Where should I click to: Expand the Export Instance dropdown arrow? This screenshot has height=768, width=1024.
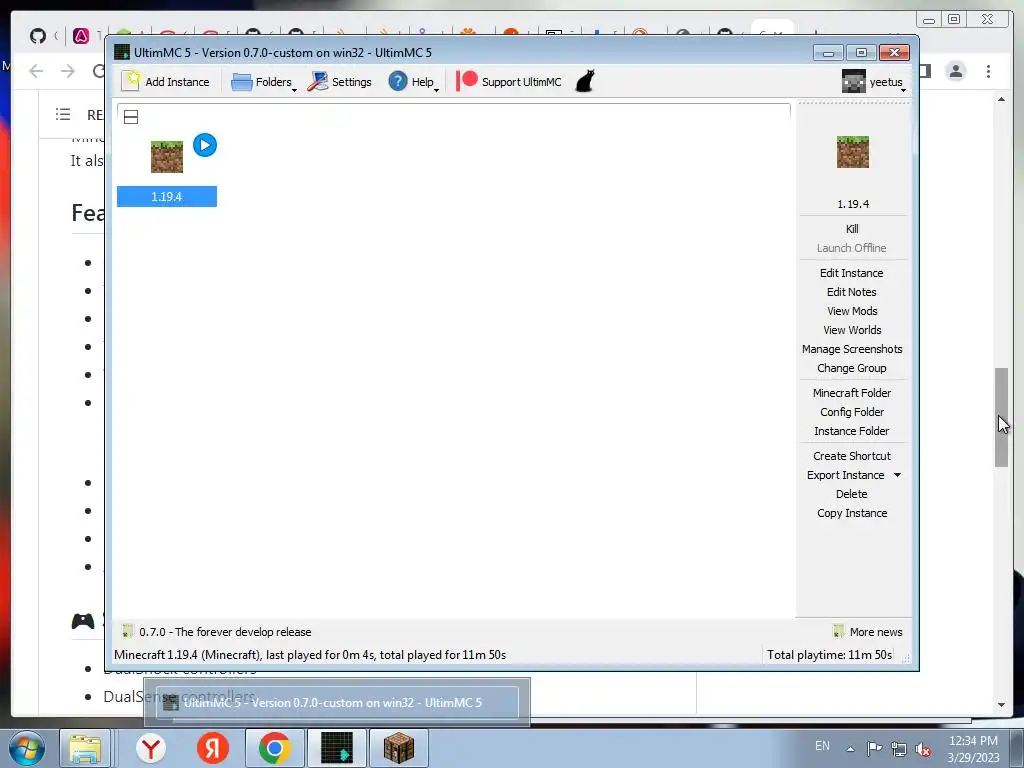[x=897, y=475]
